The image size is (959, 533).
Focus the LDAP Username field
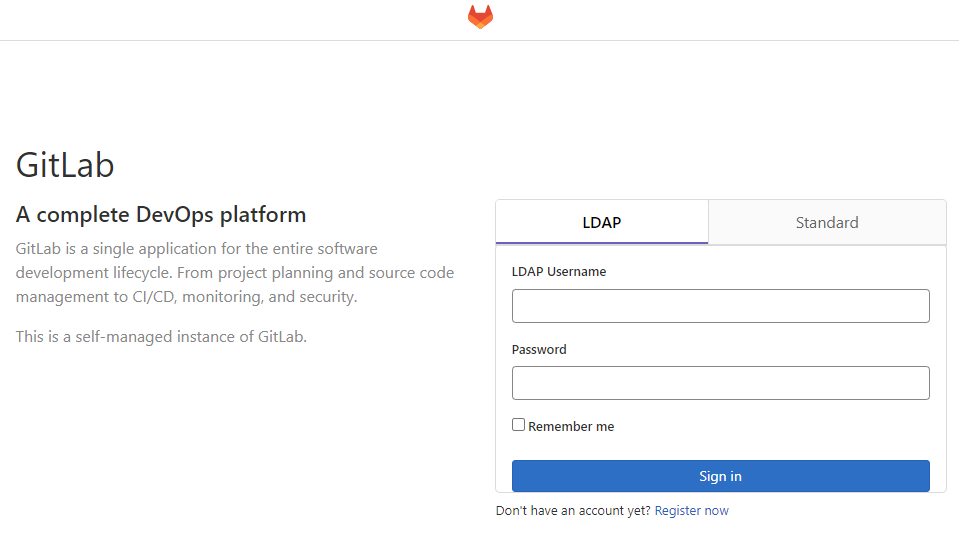[x=720, y=306]
